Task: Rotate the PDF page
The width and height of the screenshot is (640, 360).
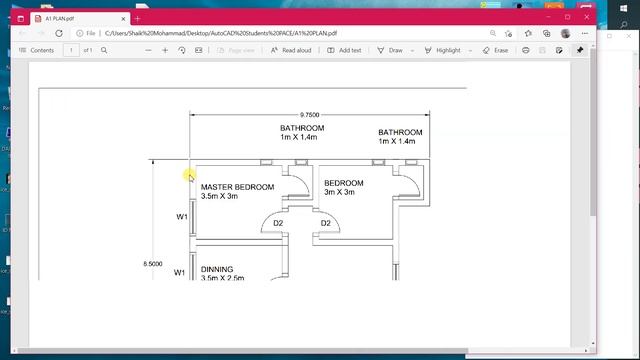Action: (x=182, y=50)
